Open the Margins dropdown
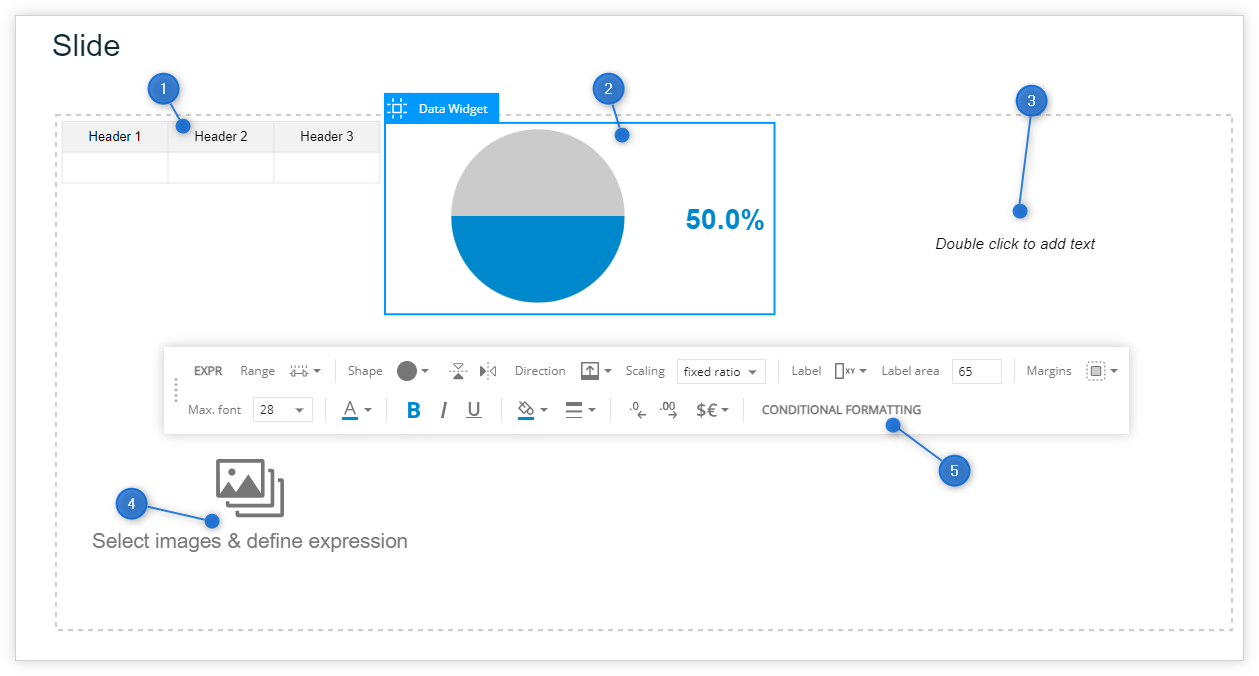The height and width of the screenshot is (676, 1259). point(1102,371)
